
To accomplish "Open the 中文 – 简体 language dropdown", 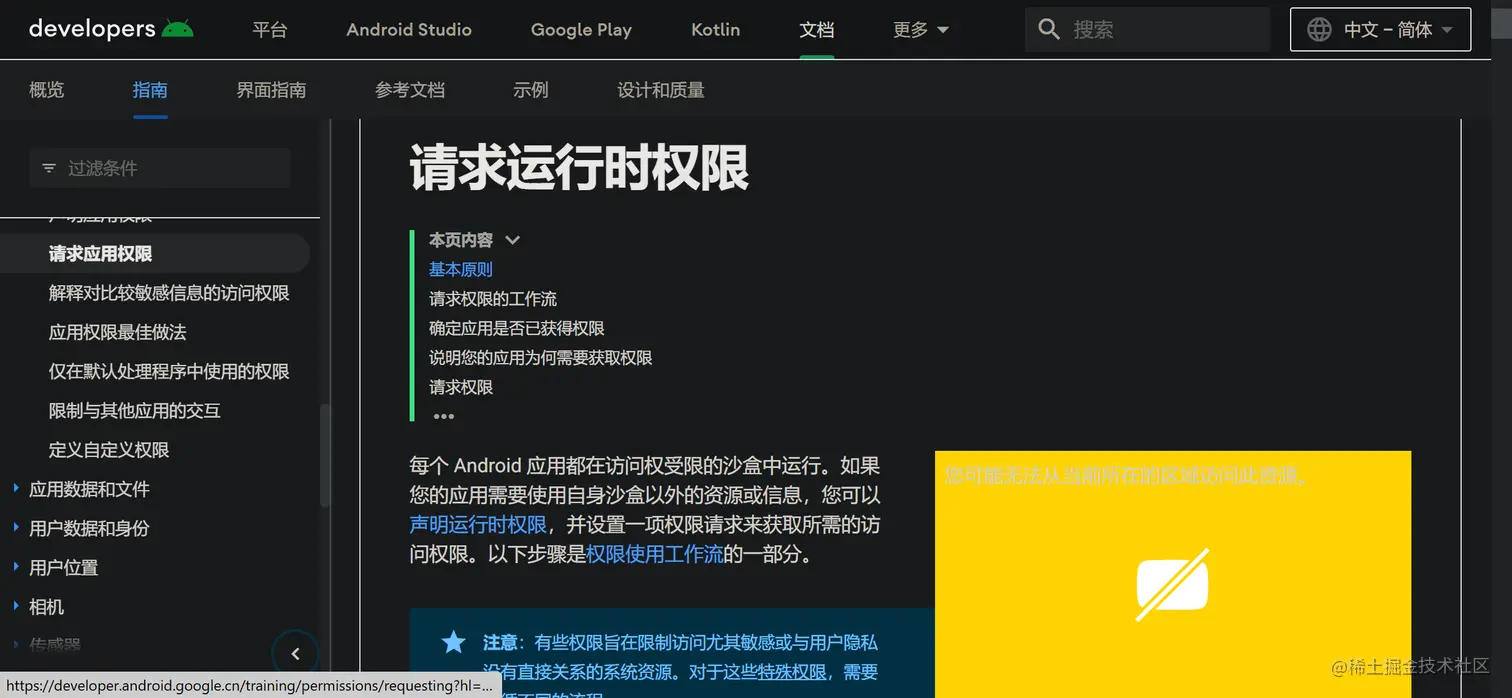I will click(x=1381, y=30).
